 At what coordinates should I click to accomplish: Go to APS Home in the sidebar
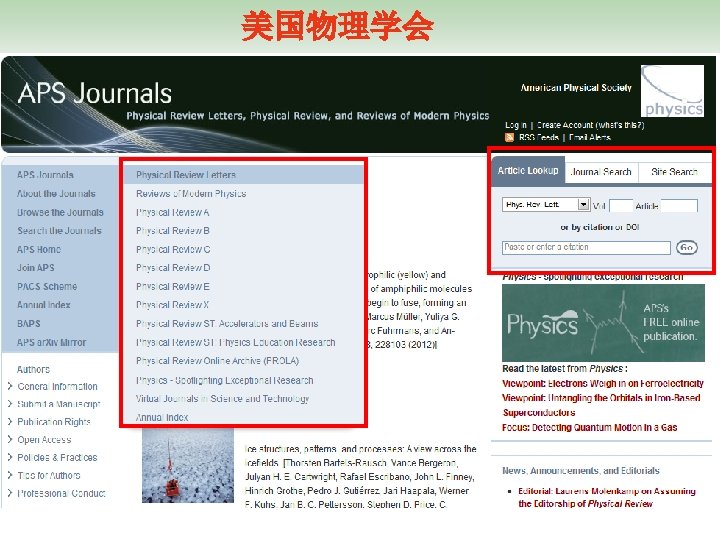coord(39,250)
